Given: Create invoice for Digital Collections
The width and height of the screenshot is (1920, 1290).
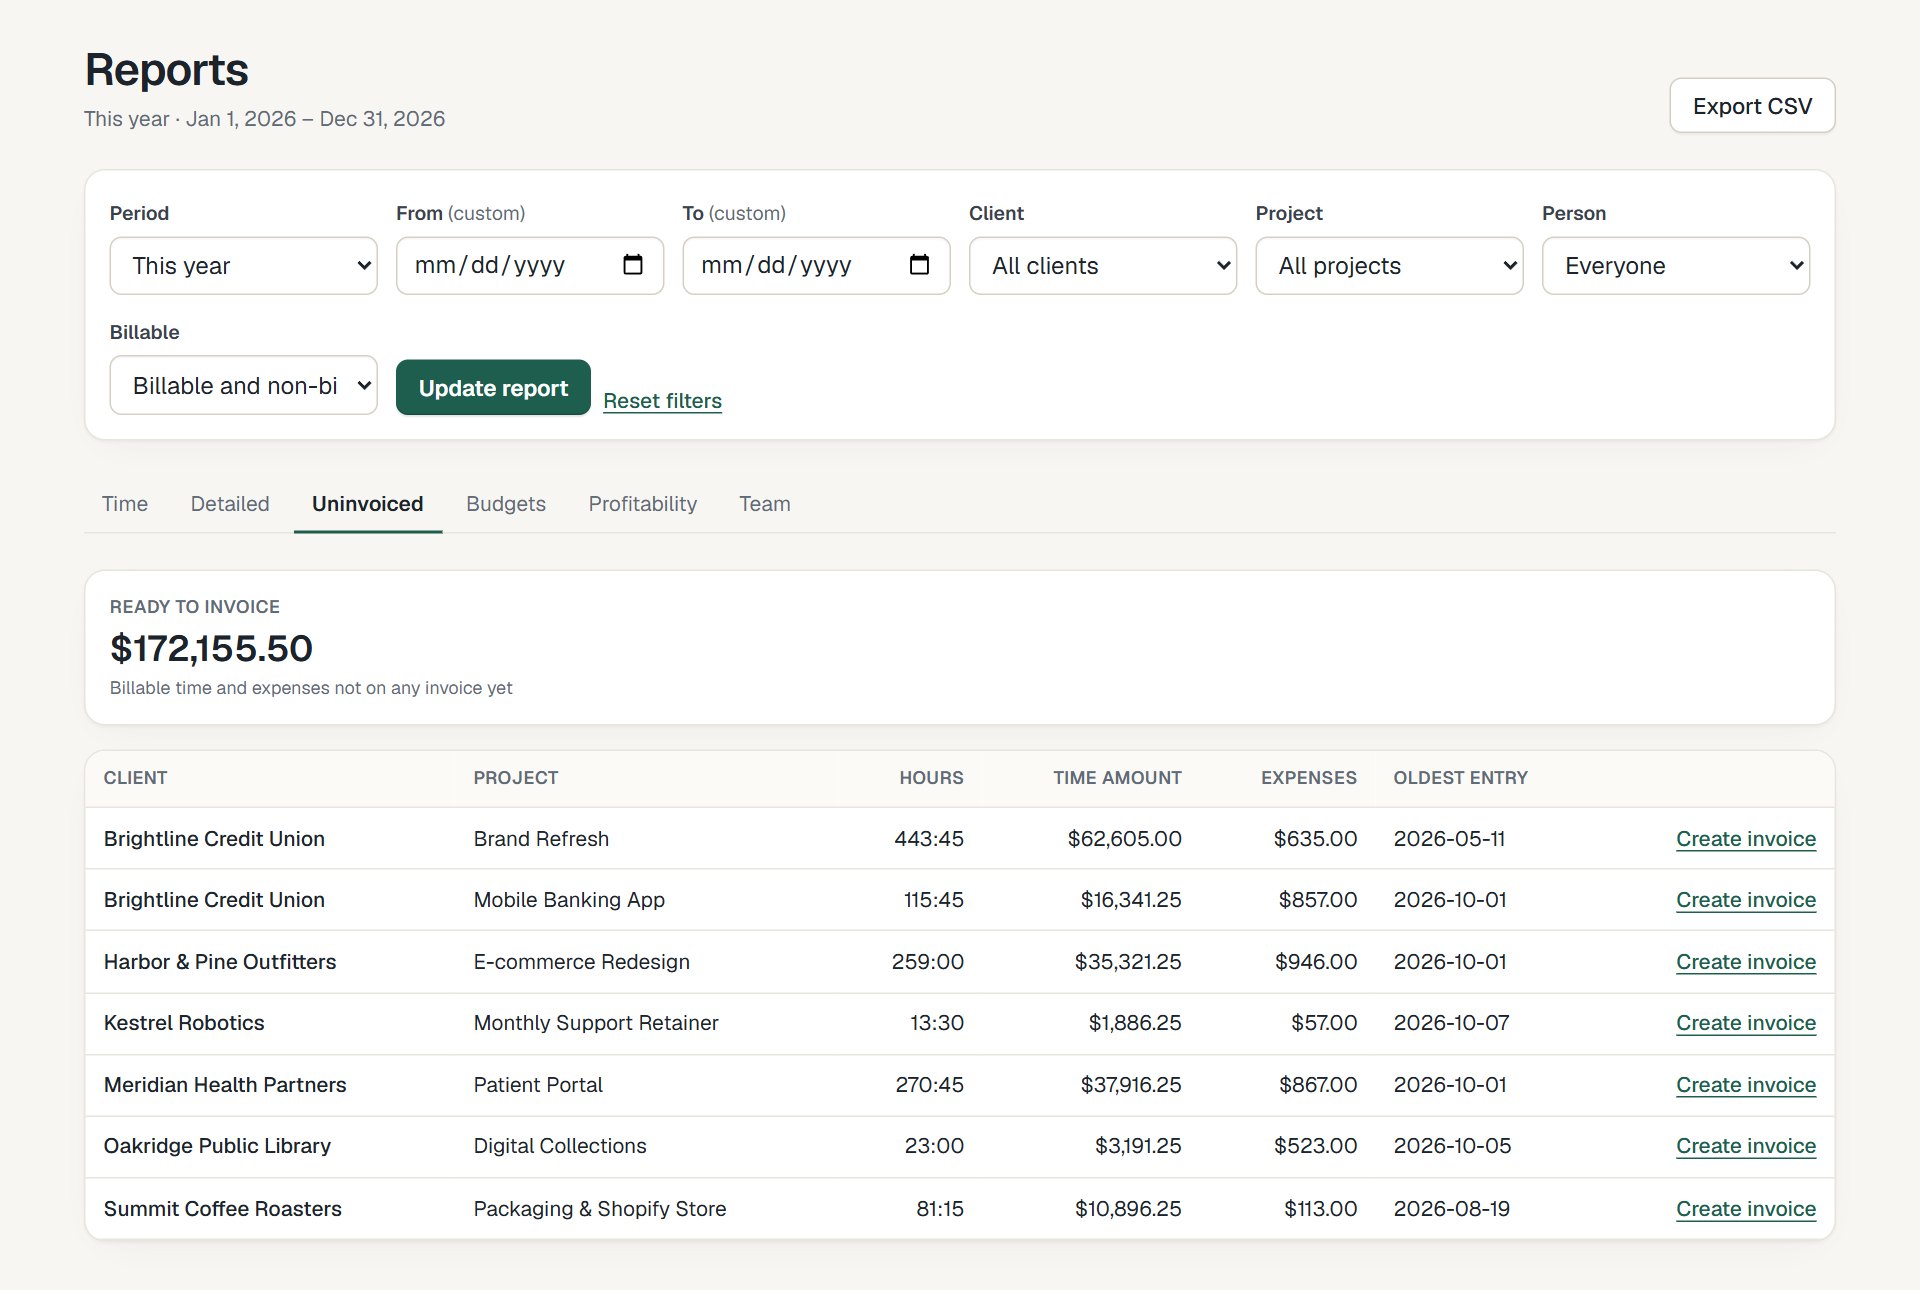Looking at the screenshot, I should coord(1746,1146).
